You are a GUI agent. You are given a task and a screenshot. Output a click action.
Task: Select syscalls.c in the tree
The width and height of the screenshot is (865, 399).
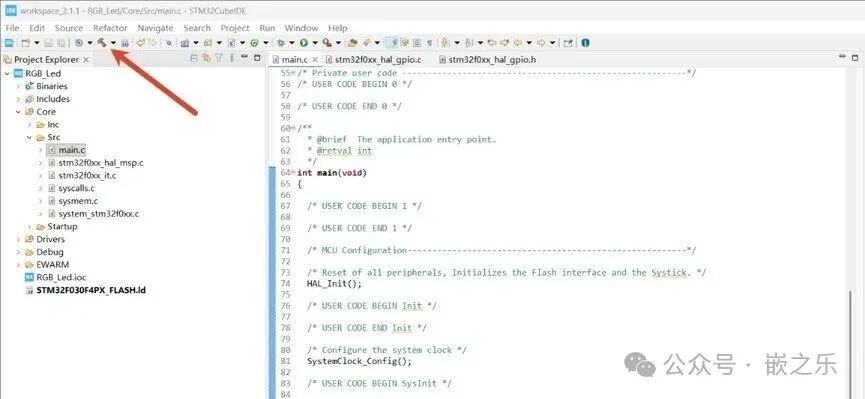71,188
